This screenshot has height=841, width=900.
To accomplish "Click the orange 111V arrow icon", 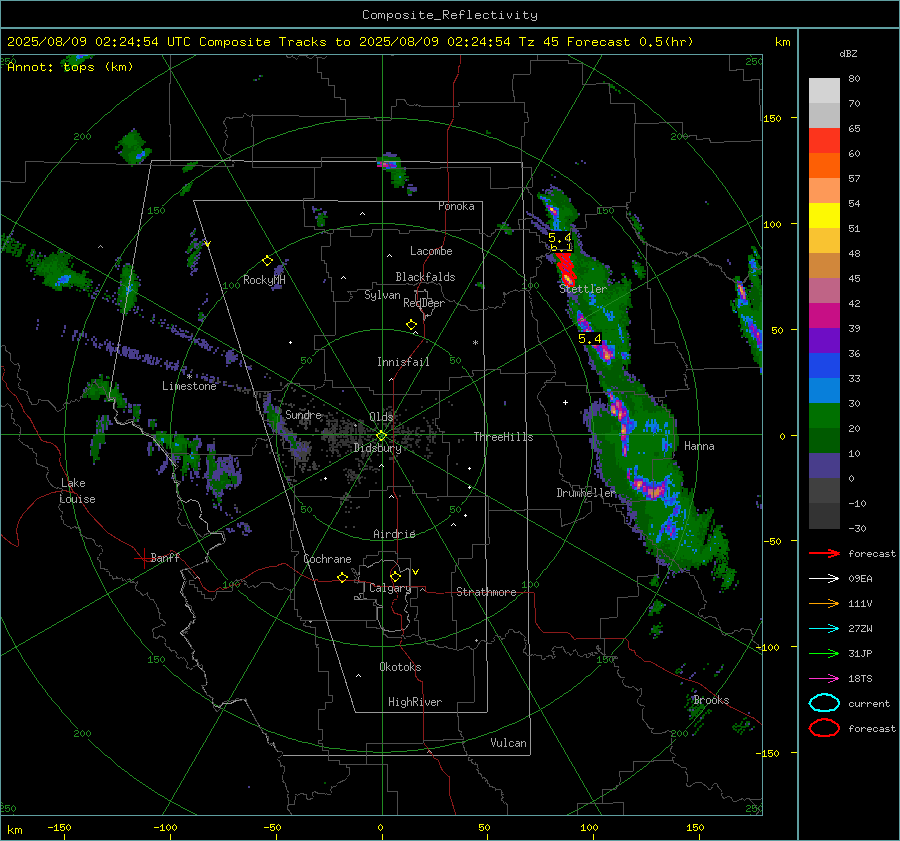I will pyautogui.click(x=824, y=603).
